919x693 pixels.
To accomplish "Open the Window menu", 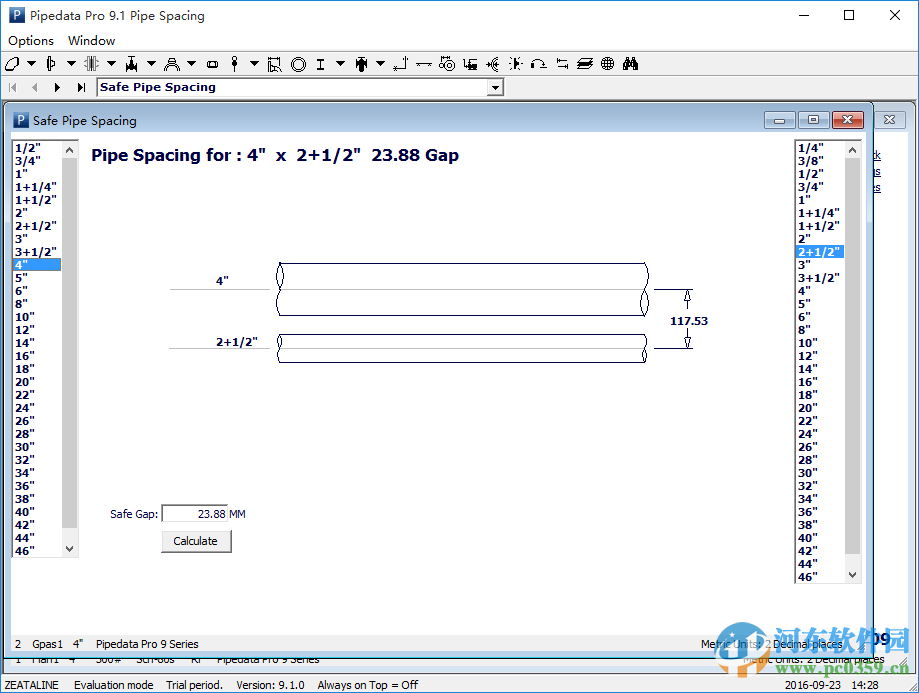I will tap(91, 40).
